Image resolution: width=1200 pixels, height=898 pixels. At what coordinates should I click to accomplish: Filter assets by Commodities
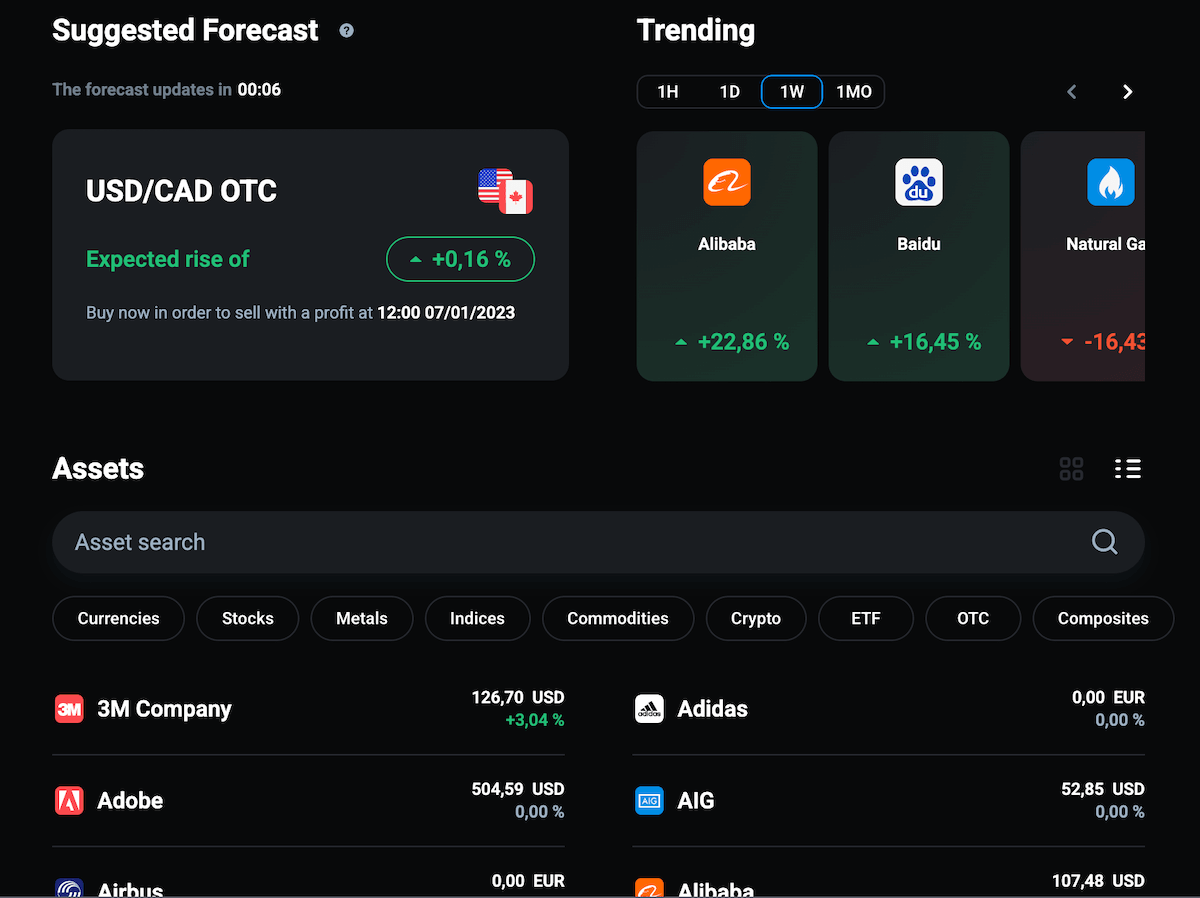pos(618,618)
